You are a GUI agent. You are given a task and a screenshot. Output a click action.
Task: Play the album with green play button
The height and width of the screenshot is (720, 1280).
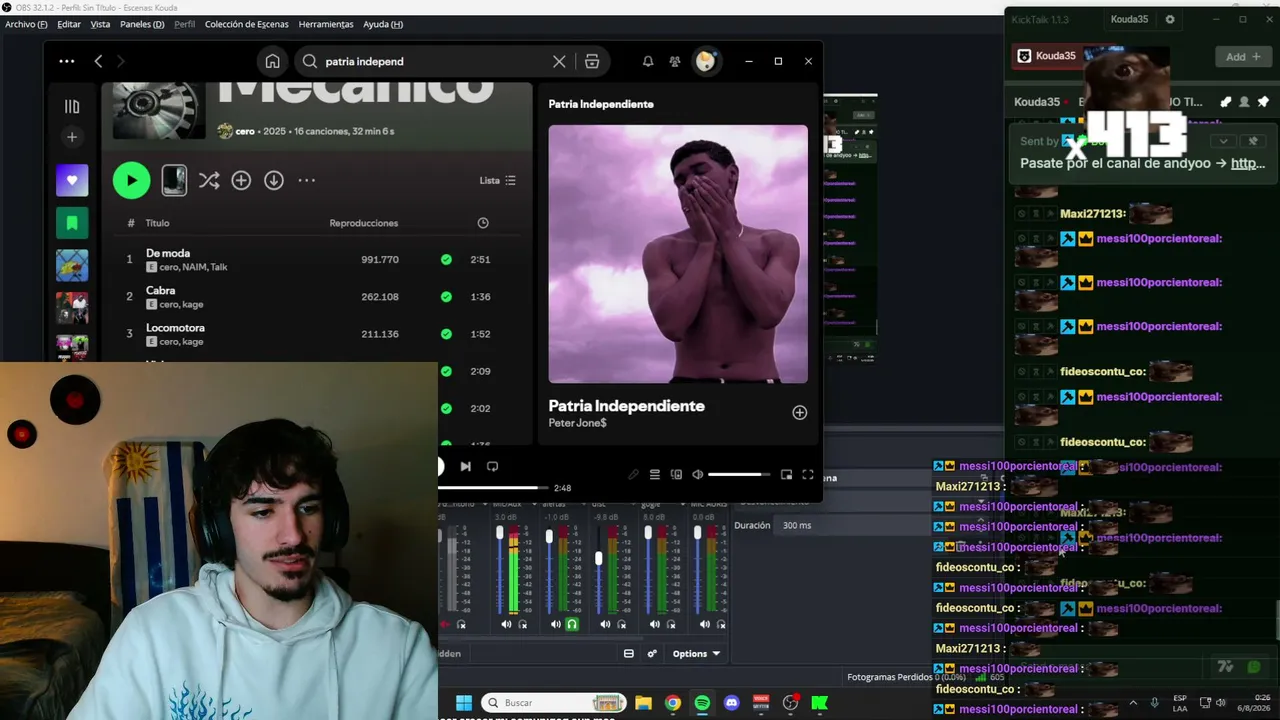click(131, 180)
